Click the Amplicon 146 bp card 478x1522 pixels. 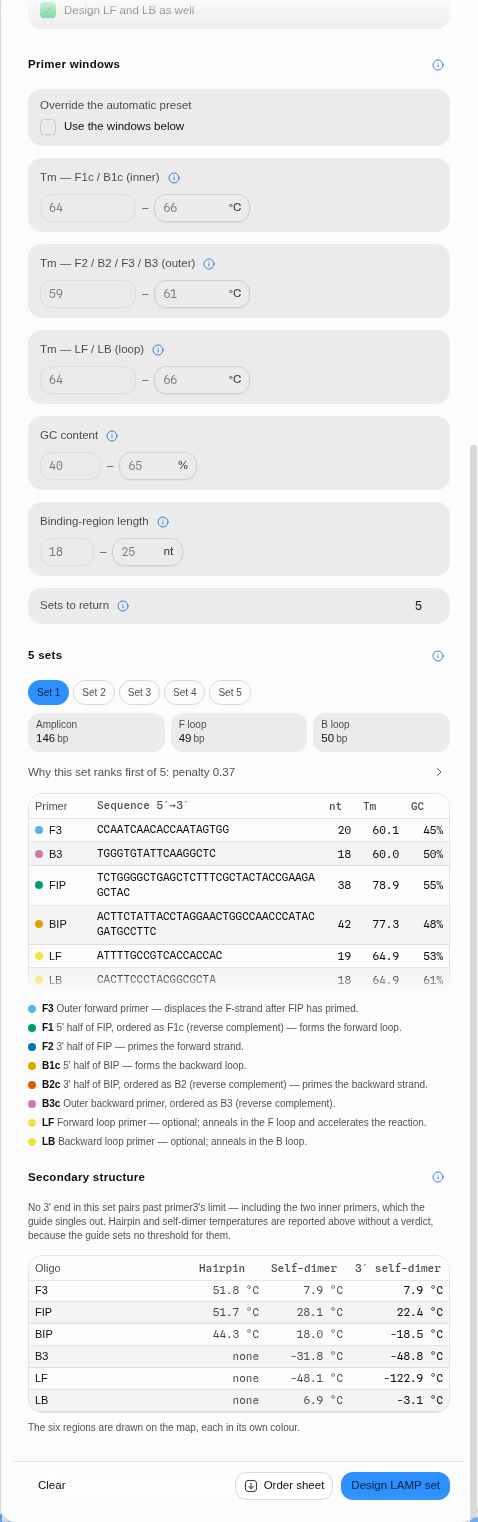click(96, 732)
